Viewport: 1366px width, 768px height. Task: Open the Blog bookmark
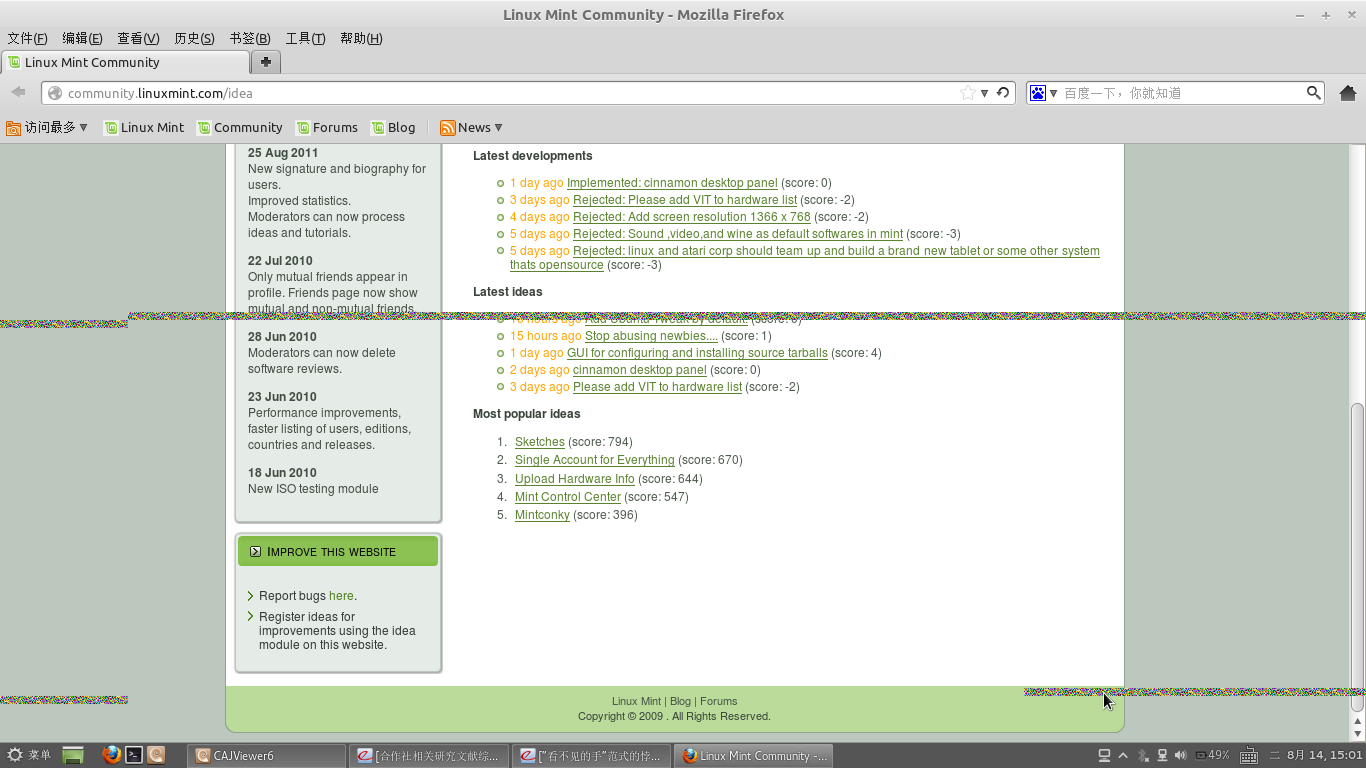(393, 127)
